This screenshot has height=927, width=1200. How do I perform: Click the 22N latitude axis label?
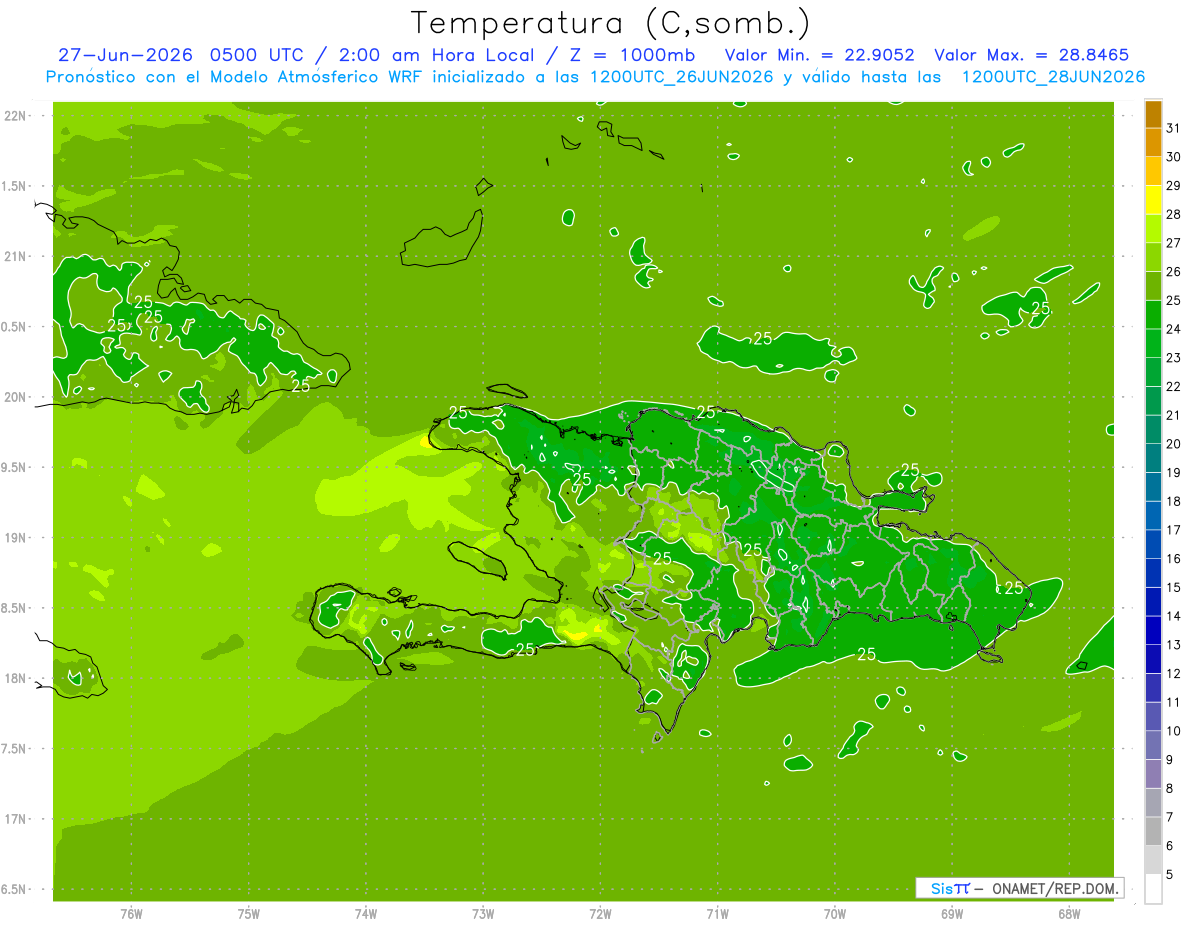pos(14,115)
